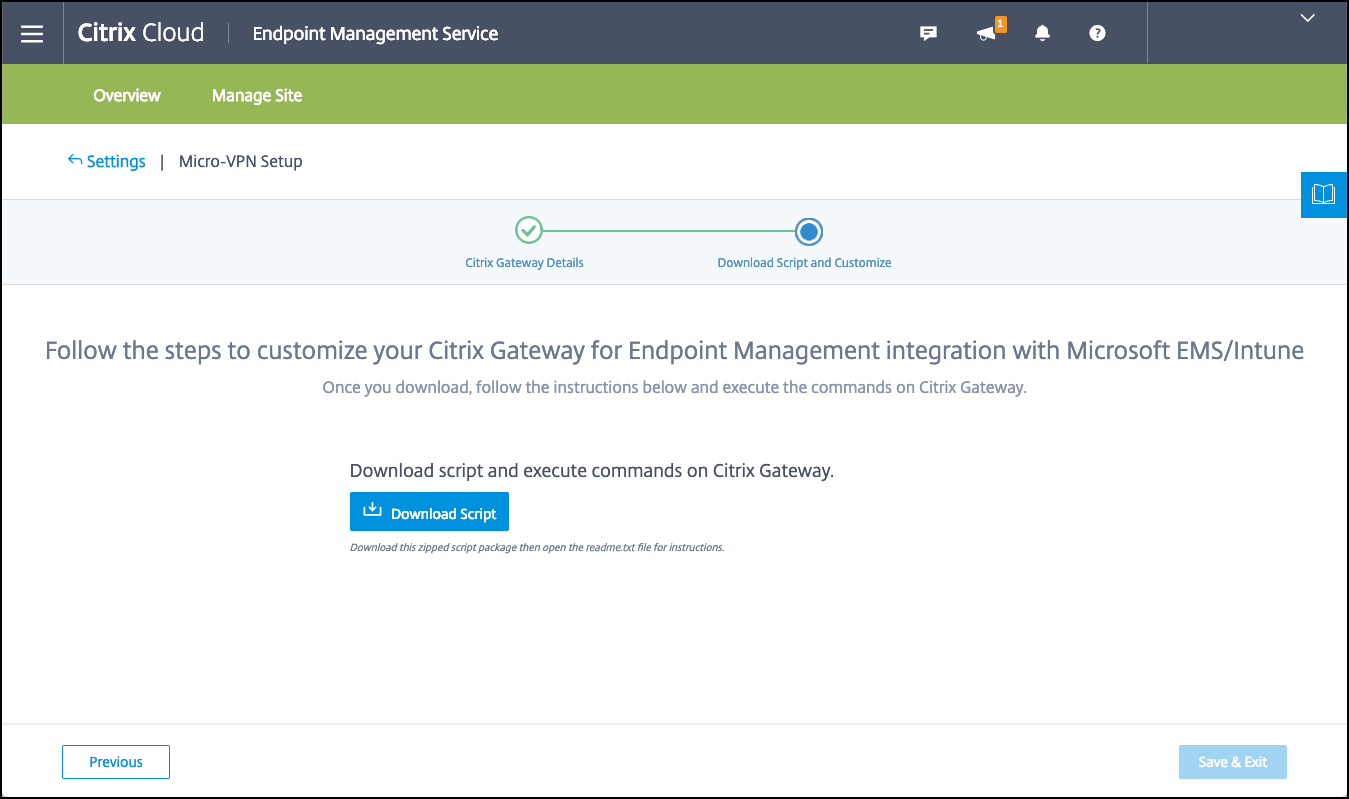Click the Save & Exit button
This screenshot has width=1349, height=799.
[1232, 762]
